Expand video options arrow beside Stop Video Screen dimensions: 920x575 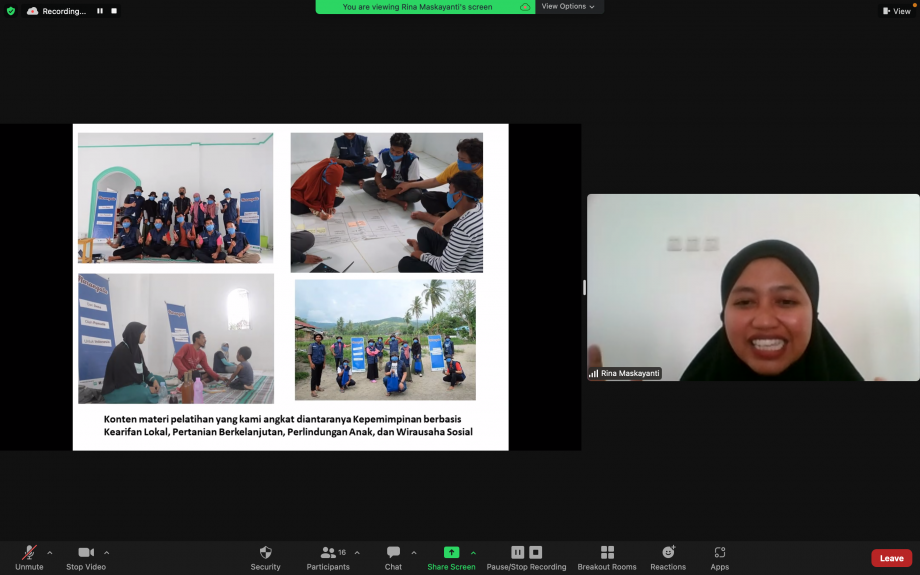(x=107, y=552)
